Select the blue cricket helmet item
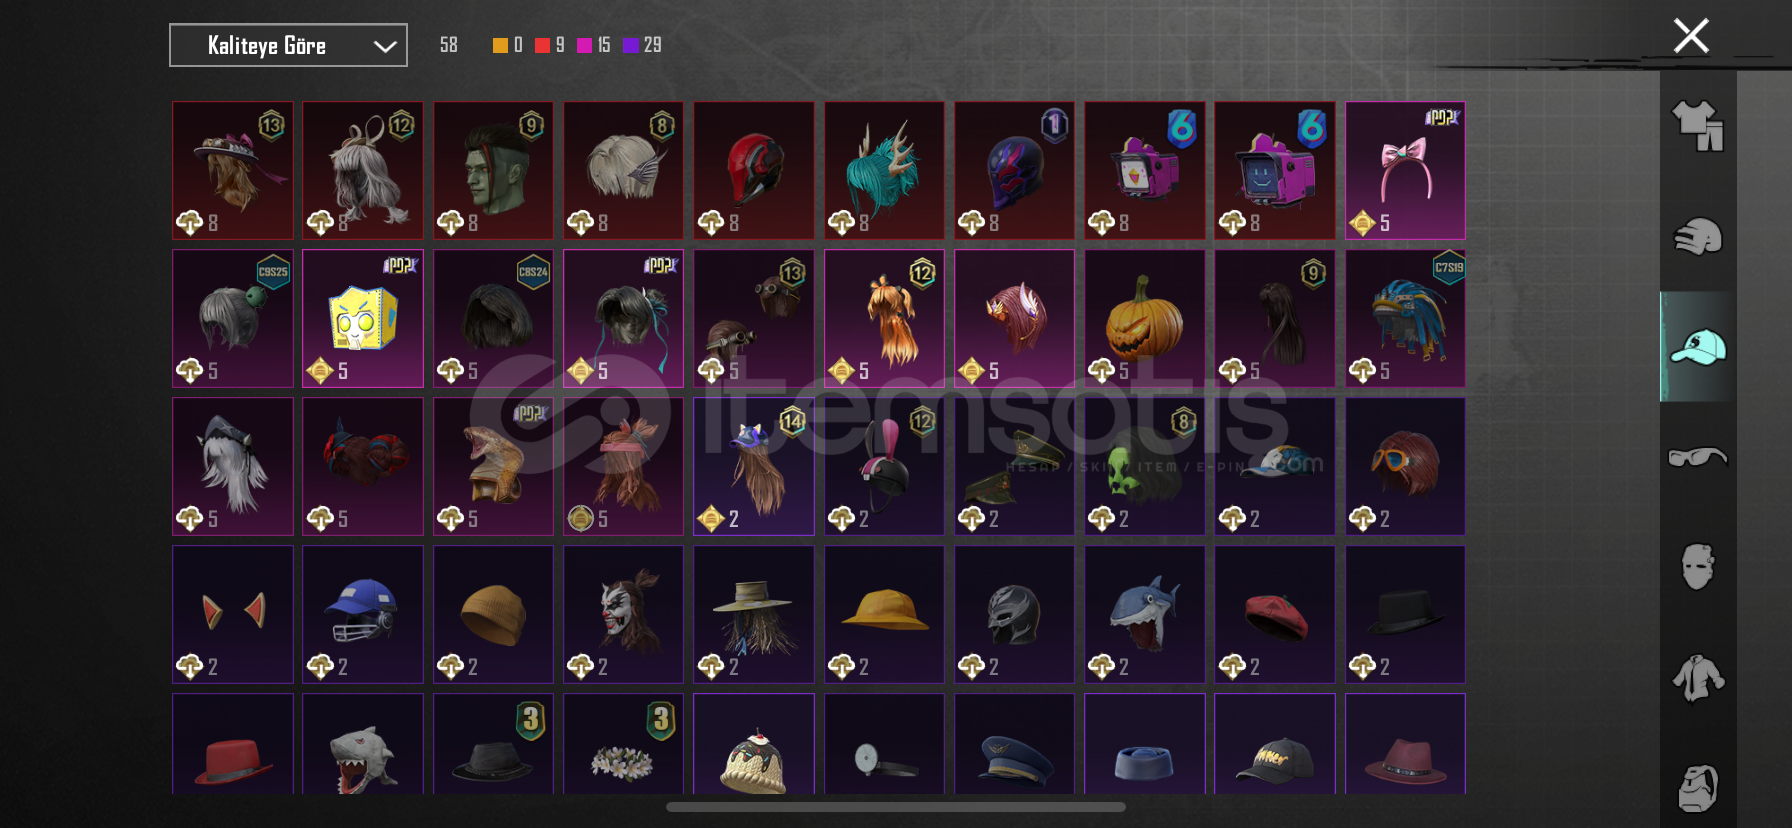Screen dimensions: 1792x828 pyautogui.click(x=363, y=614)
